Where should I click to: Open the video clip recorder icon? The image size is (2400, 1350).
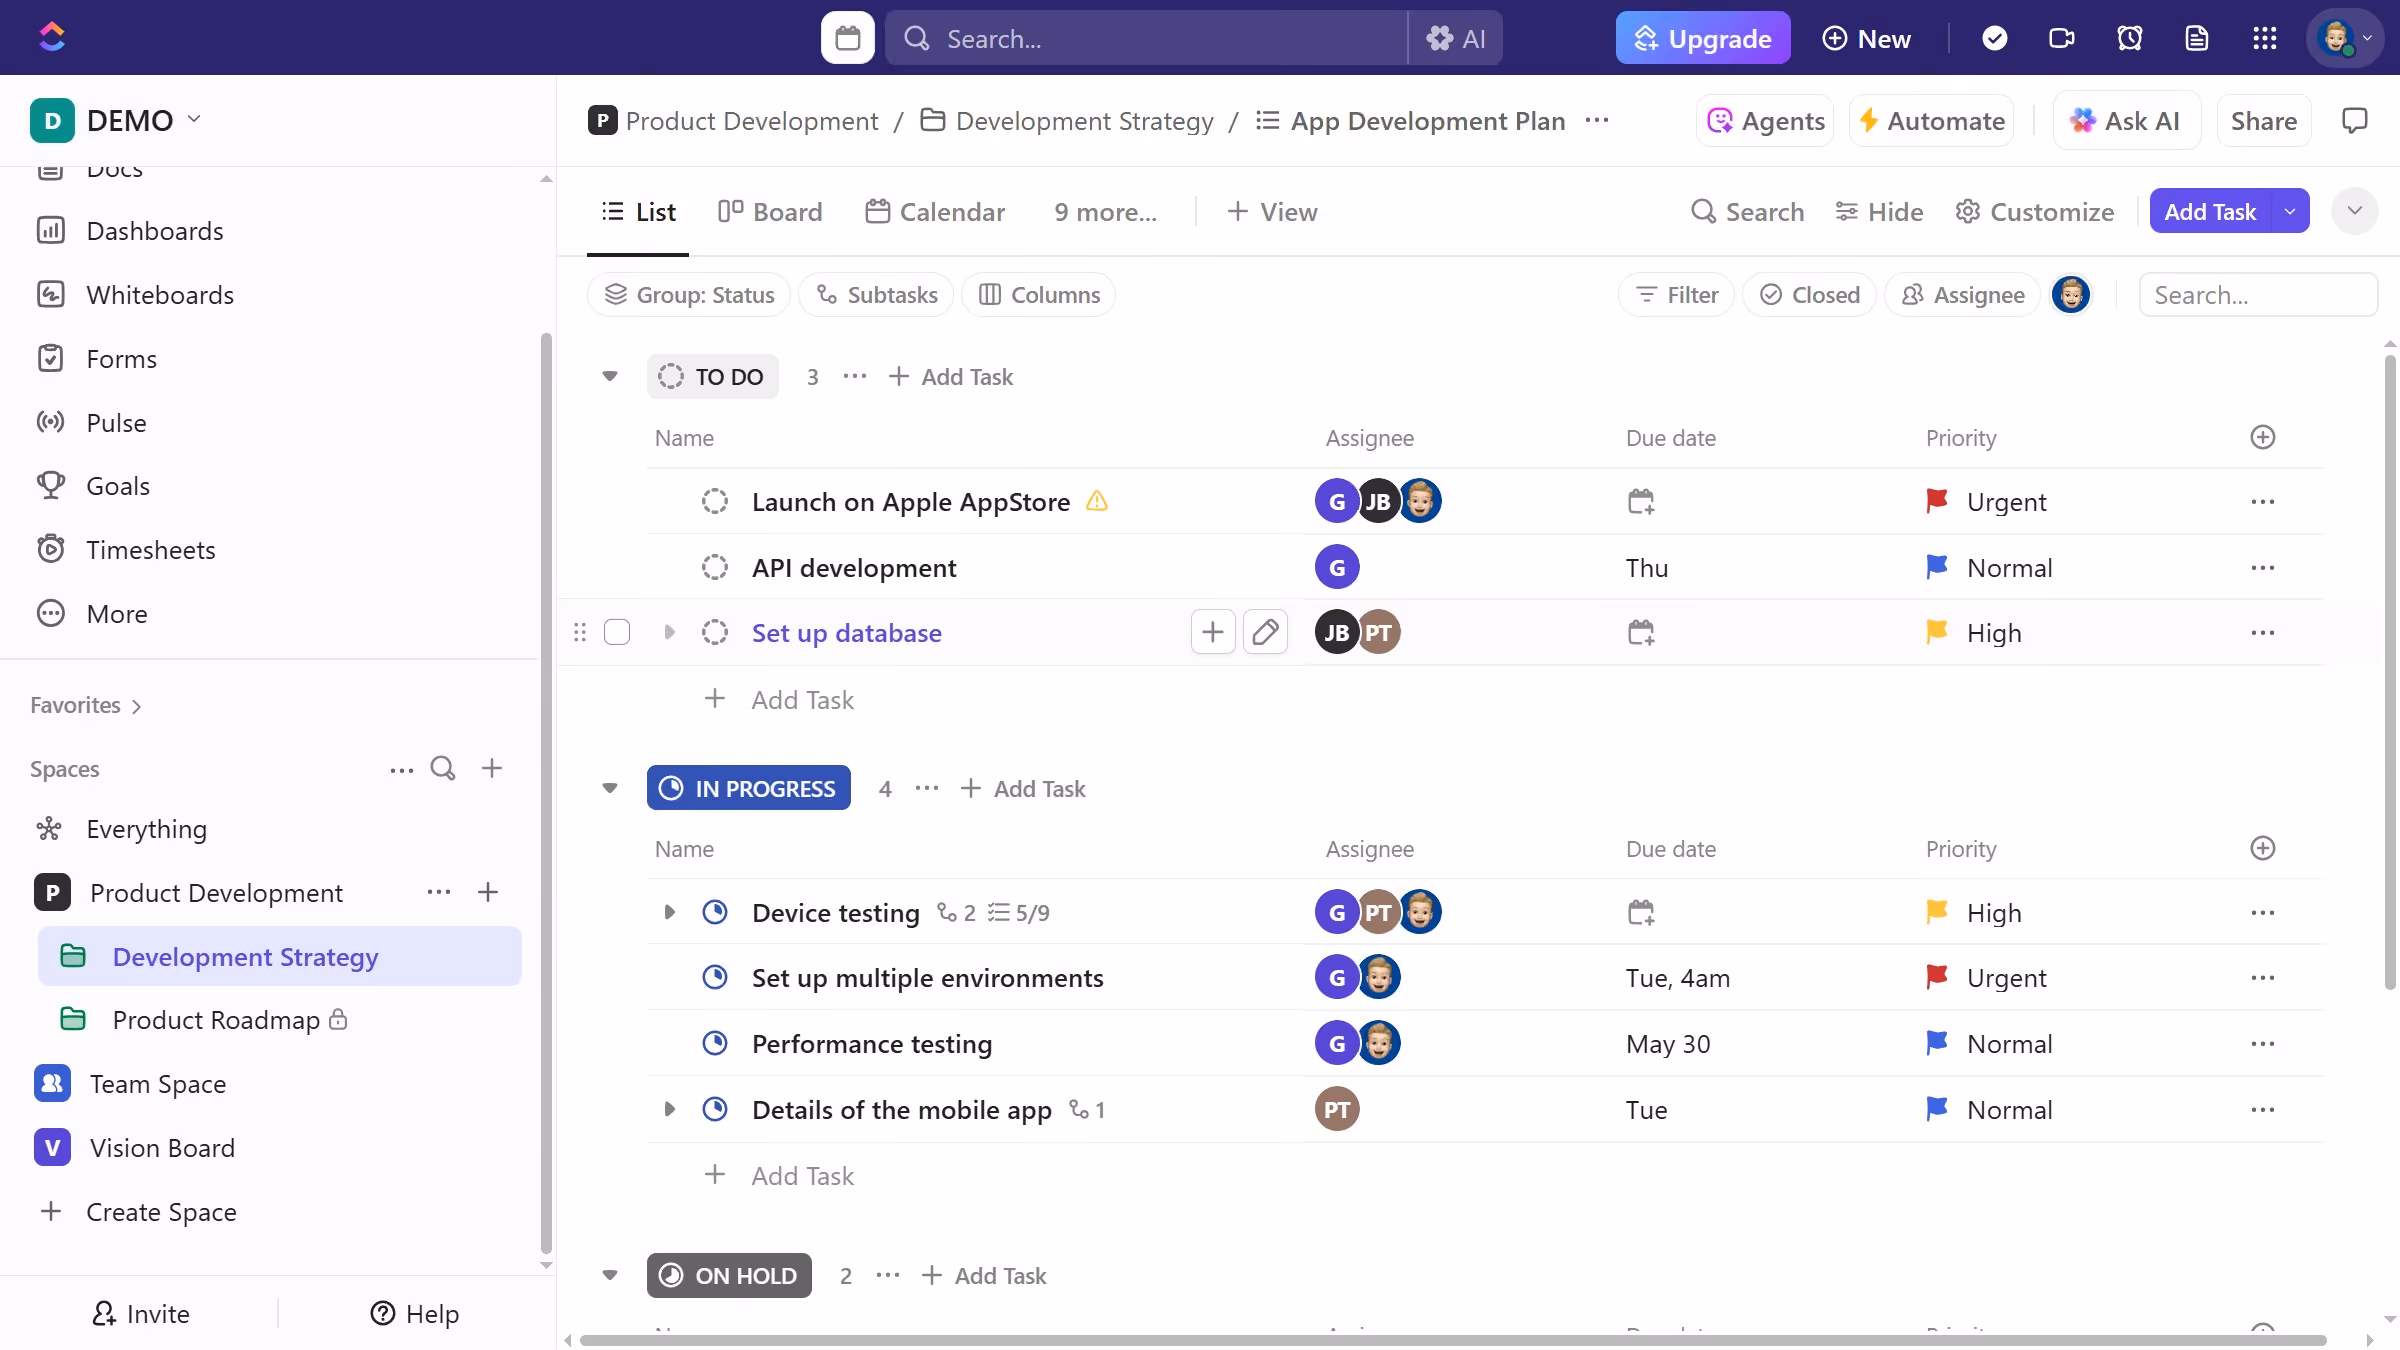[2061, 38]
